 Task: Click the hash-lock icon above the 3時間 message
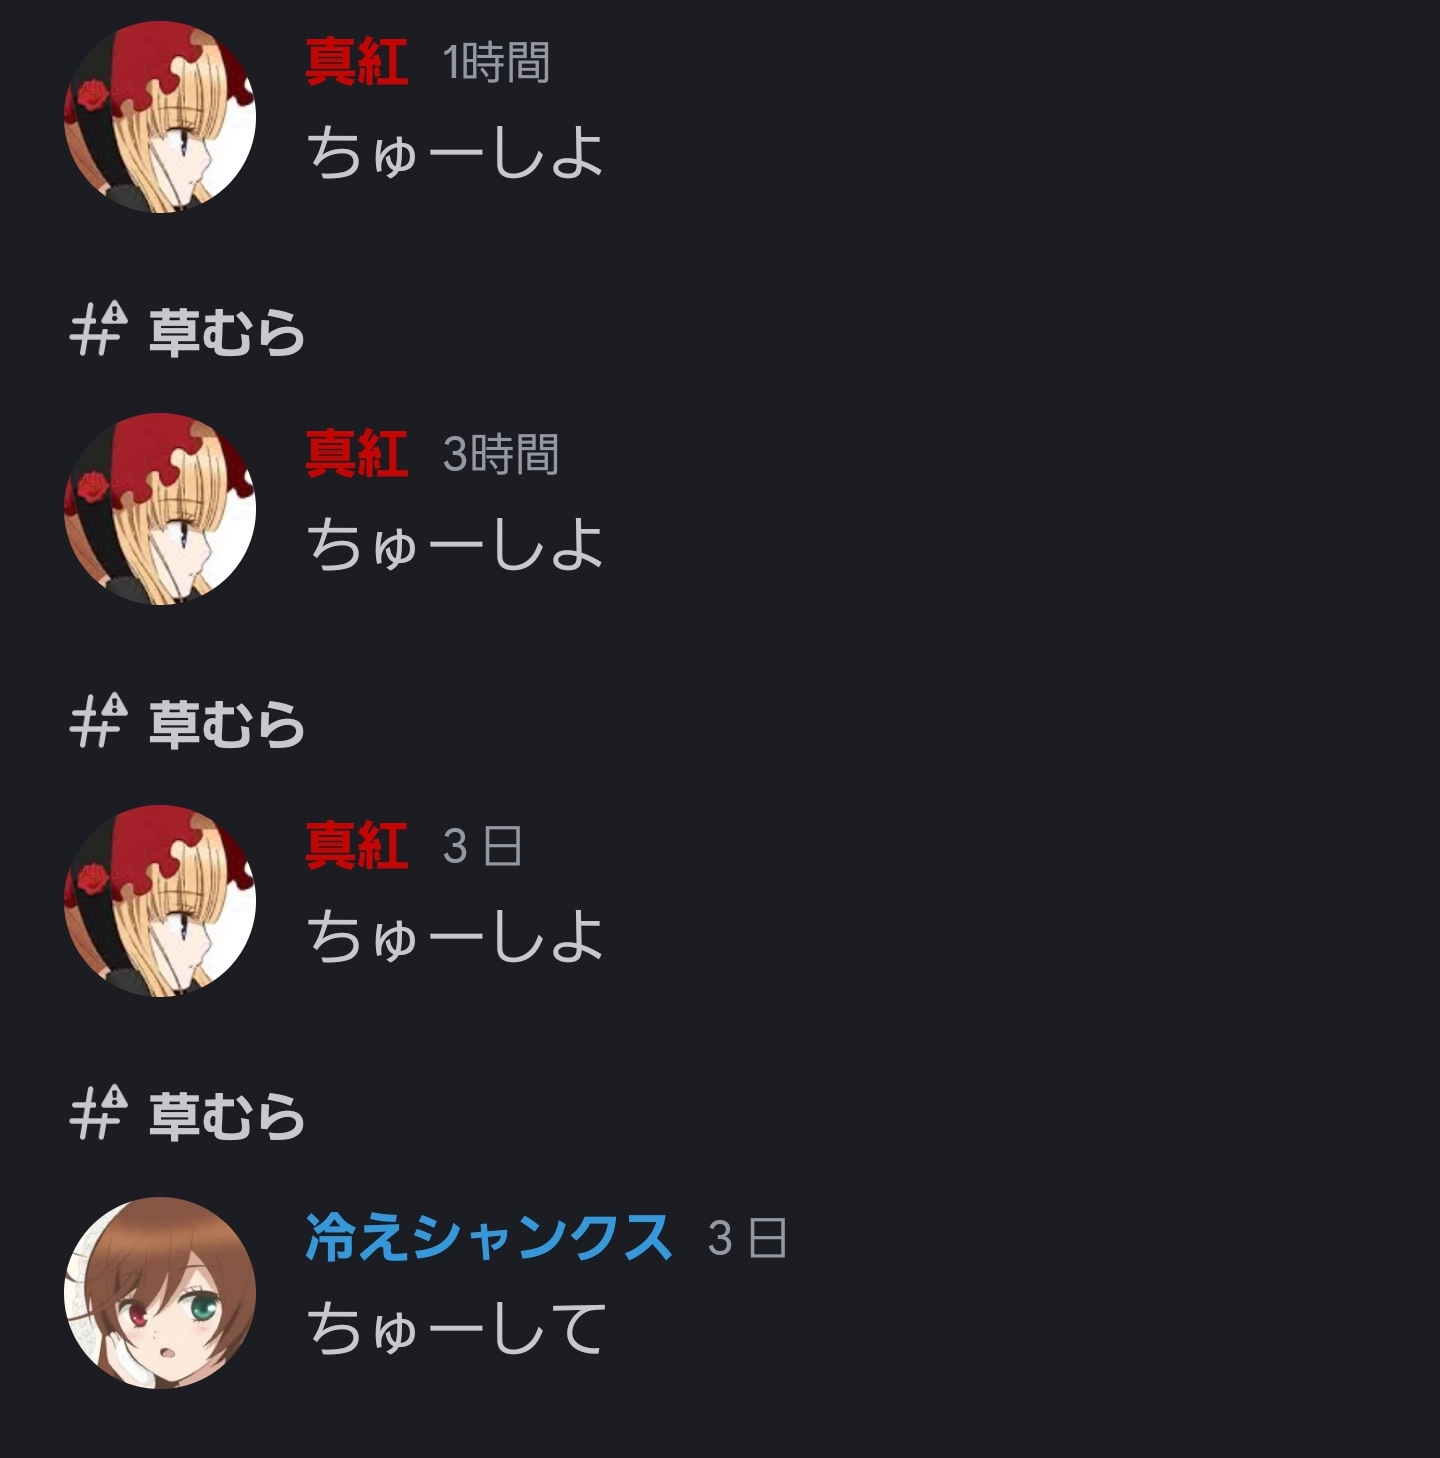[x=99, y=329]
